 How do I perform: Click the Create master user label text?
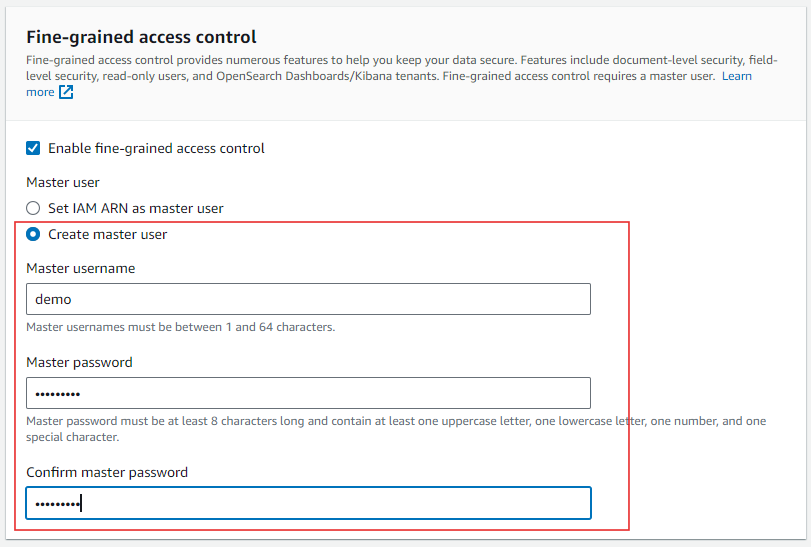107,234
